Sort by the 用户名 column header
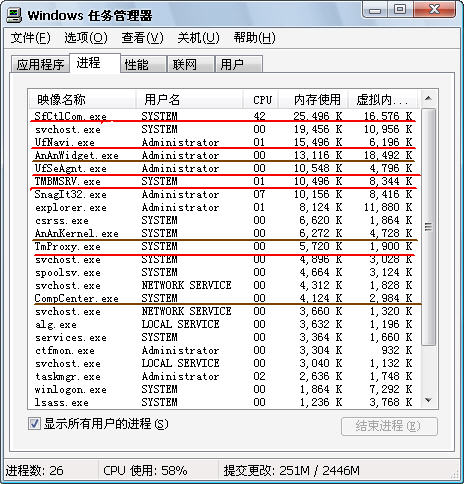This screenshot has width=464, height=484. coord(189,100)
